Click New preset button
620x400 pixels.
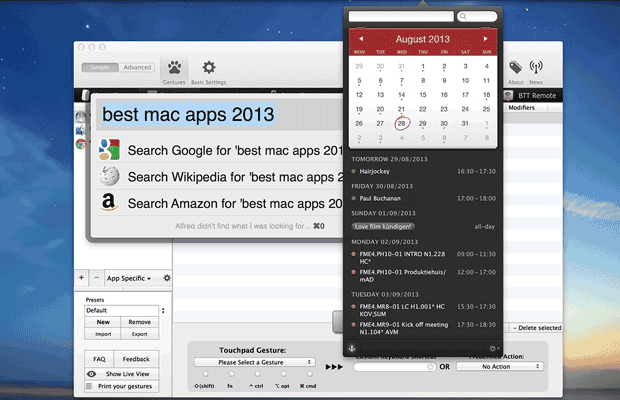point(103,322)
